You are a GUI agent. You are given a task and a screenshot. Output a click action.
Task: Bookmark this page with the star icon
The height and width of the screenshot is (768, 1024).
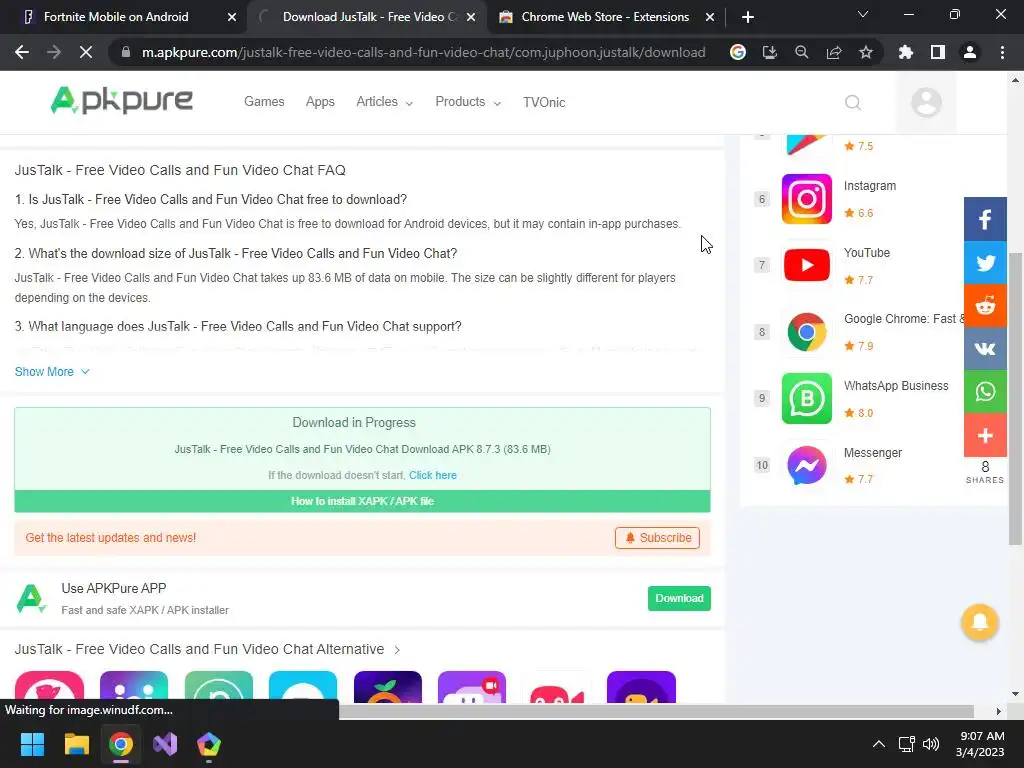(866, 52)
